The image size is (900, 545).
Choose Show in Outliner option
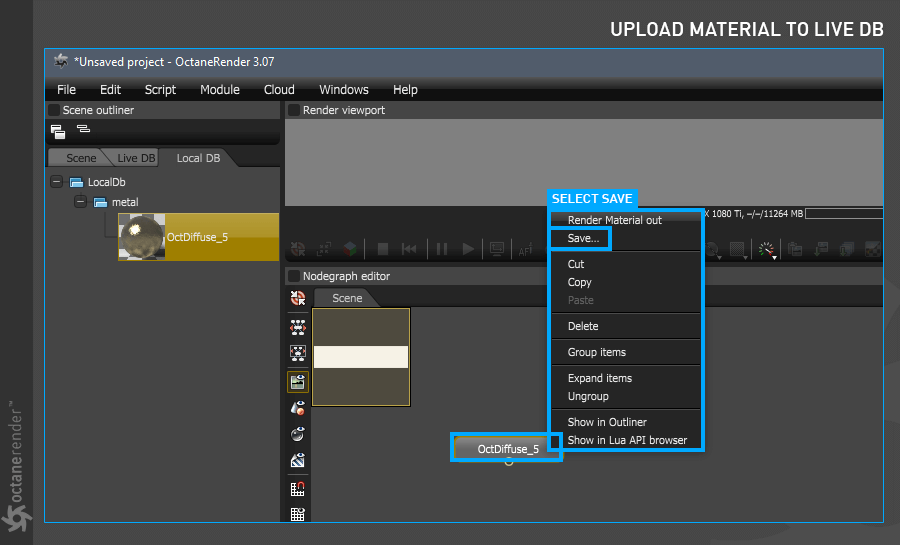[607, 422]
